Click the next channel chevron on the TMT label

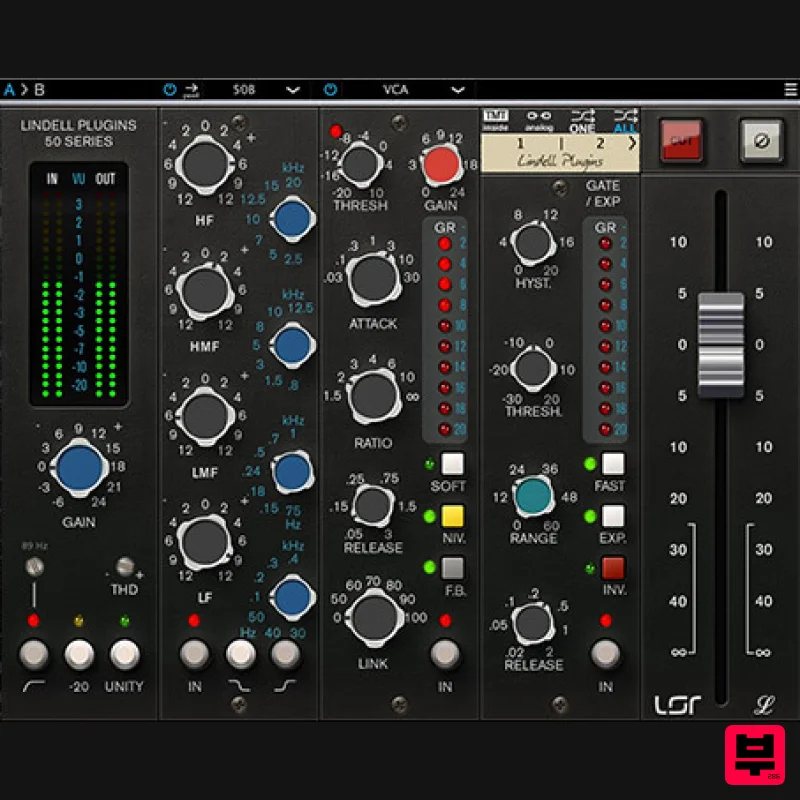click(632, 143)
